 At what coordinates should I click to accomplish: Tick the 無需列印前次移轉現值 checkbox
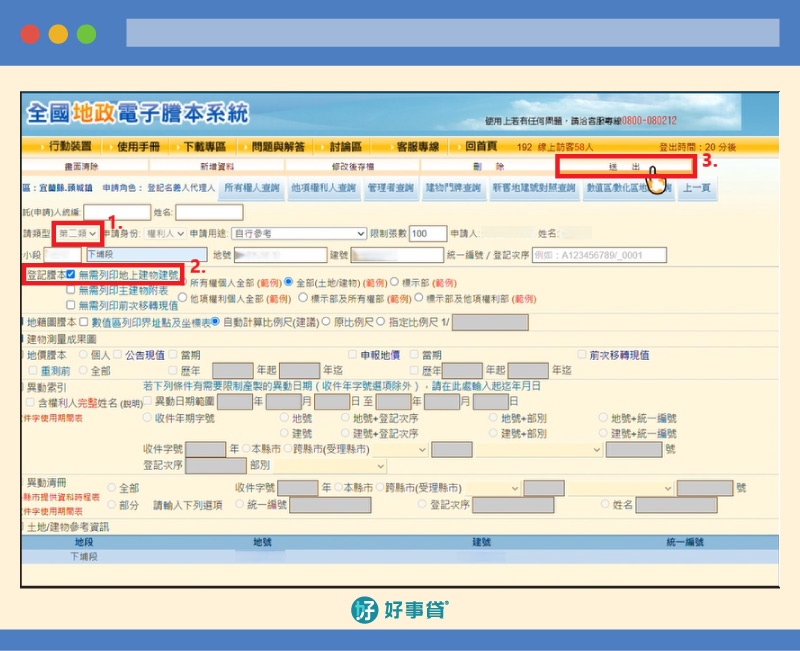click(x=71, y=303)
